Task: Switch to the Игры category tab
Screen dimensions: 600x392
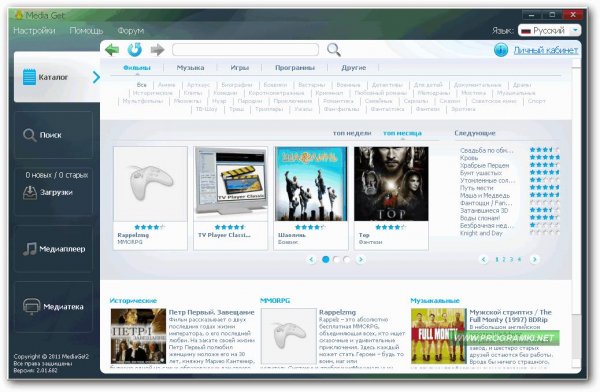Action: (x=240, y=68)
